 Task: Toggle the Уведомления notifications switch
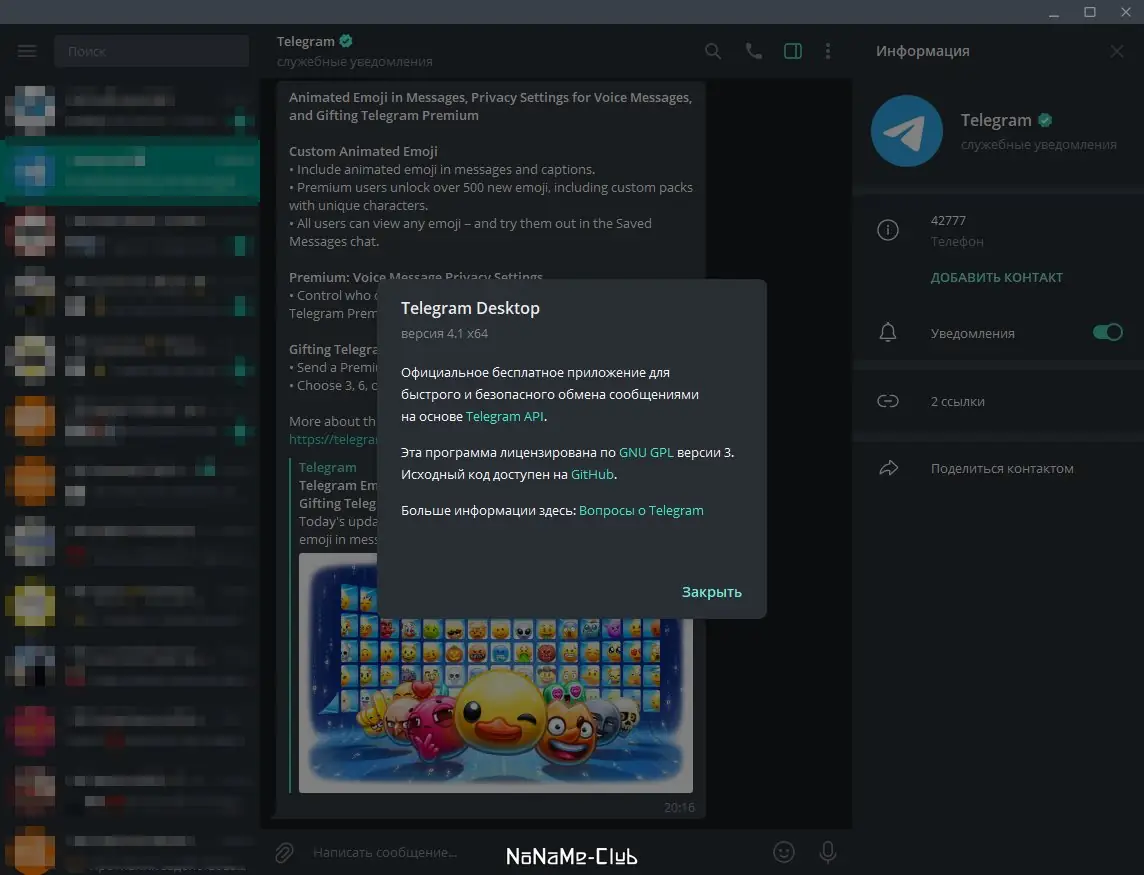coord(1107,333)
